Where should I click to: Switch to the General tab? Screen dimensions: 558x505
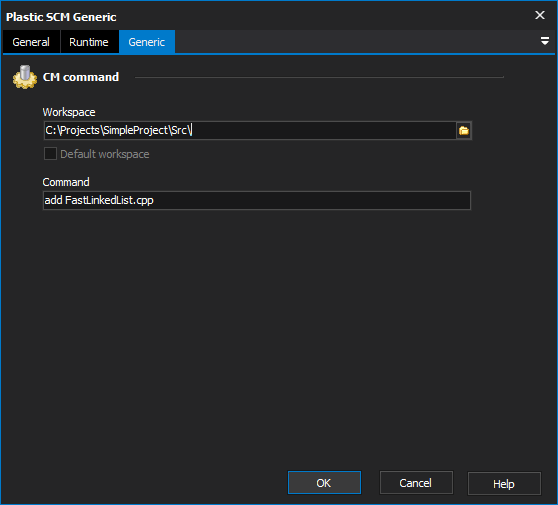tap(31, 42)
